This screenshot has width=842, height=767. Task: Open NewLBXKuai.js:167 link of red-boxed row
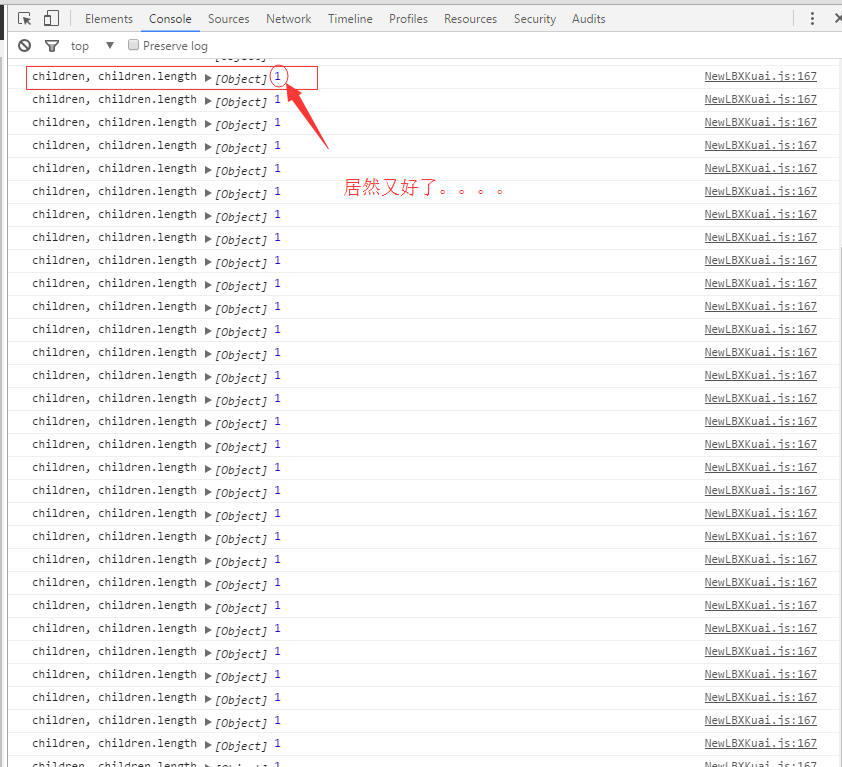[760, 76]
